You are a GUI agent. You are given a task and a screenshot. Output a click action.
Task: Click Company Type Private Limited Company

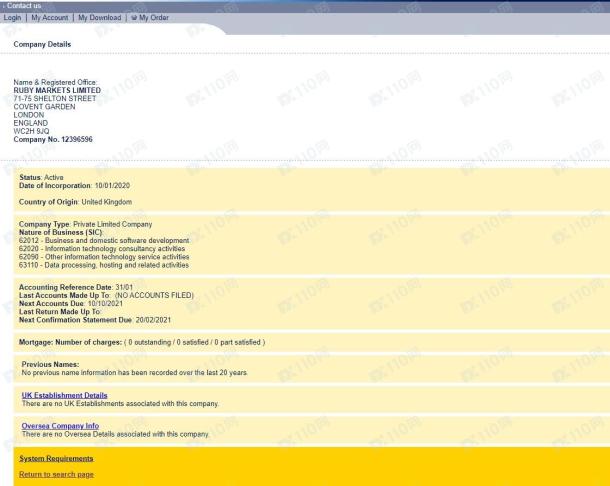(x=86, y=224)
